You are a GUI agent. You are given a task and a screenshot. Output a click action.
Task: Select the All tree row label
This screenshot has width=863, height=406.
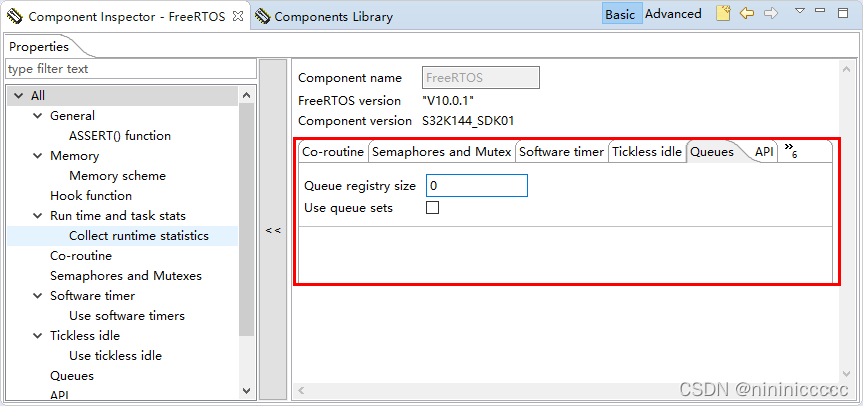coord(37,96)
